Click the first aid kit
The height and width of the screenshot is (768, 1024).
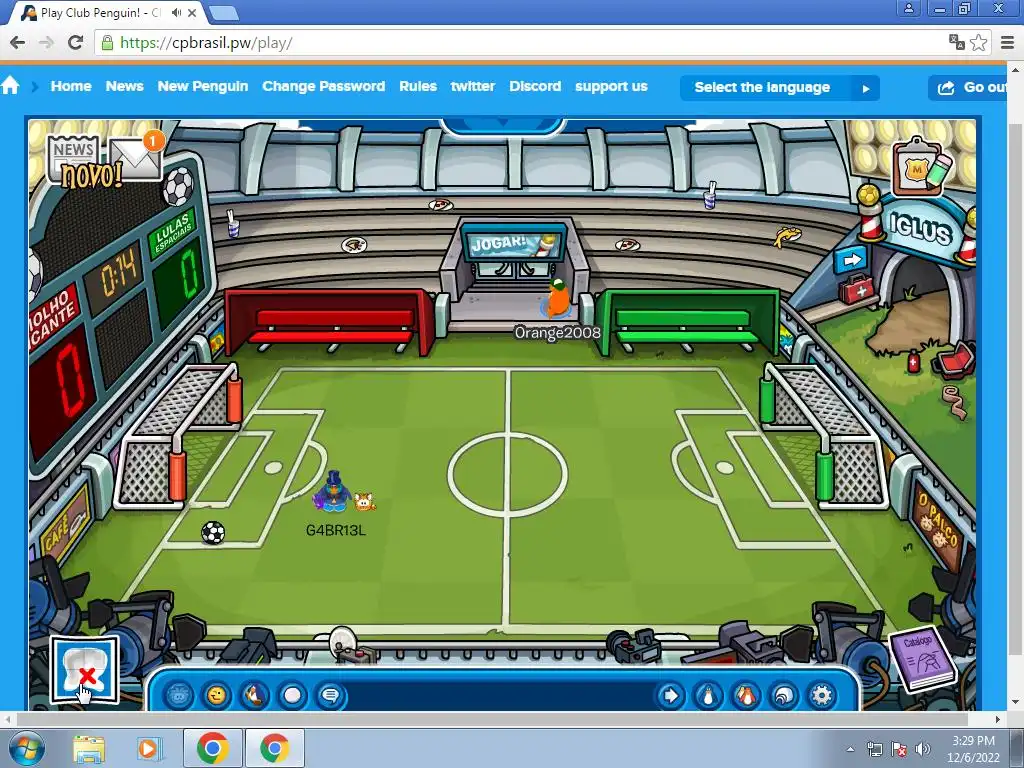[856, 289]
